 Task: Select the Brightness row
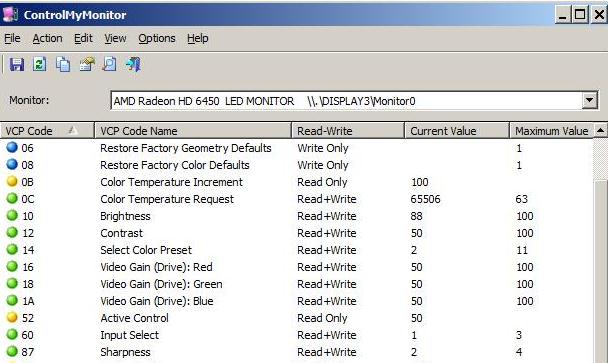click(x=297, y=216)
